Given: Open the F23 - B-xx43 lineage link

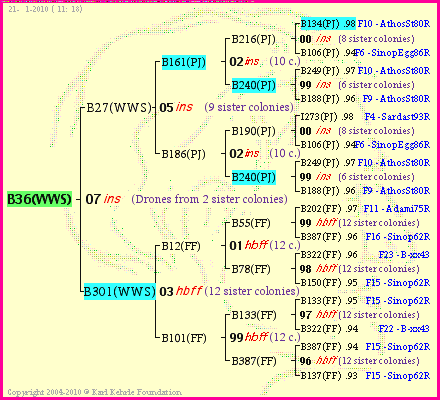Looking at the screenshot, I should point(404,255).
